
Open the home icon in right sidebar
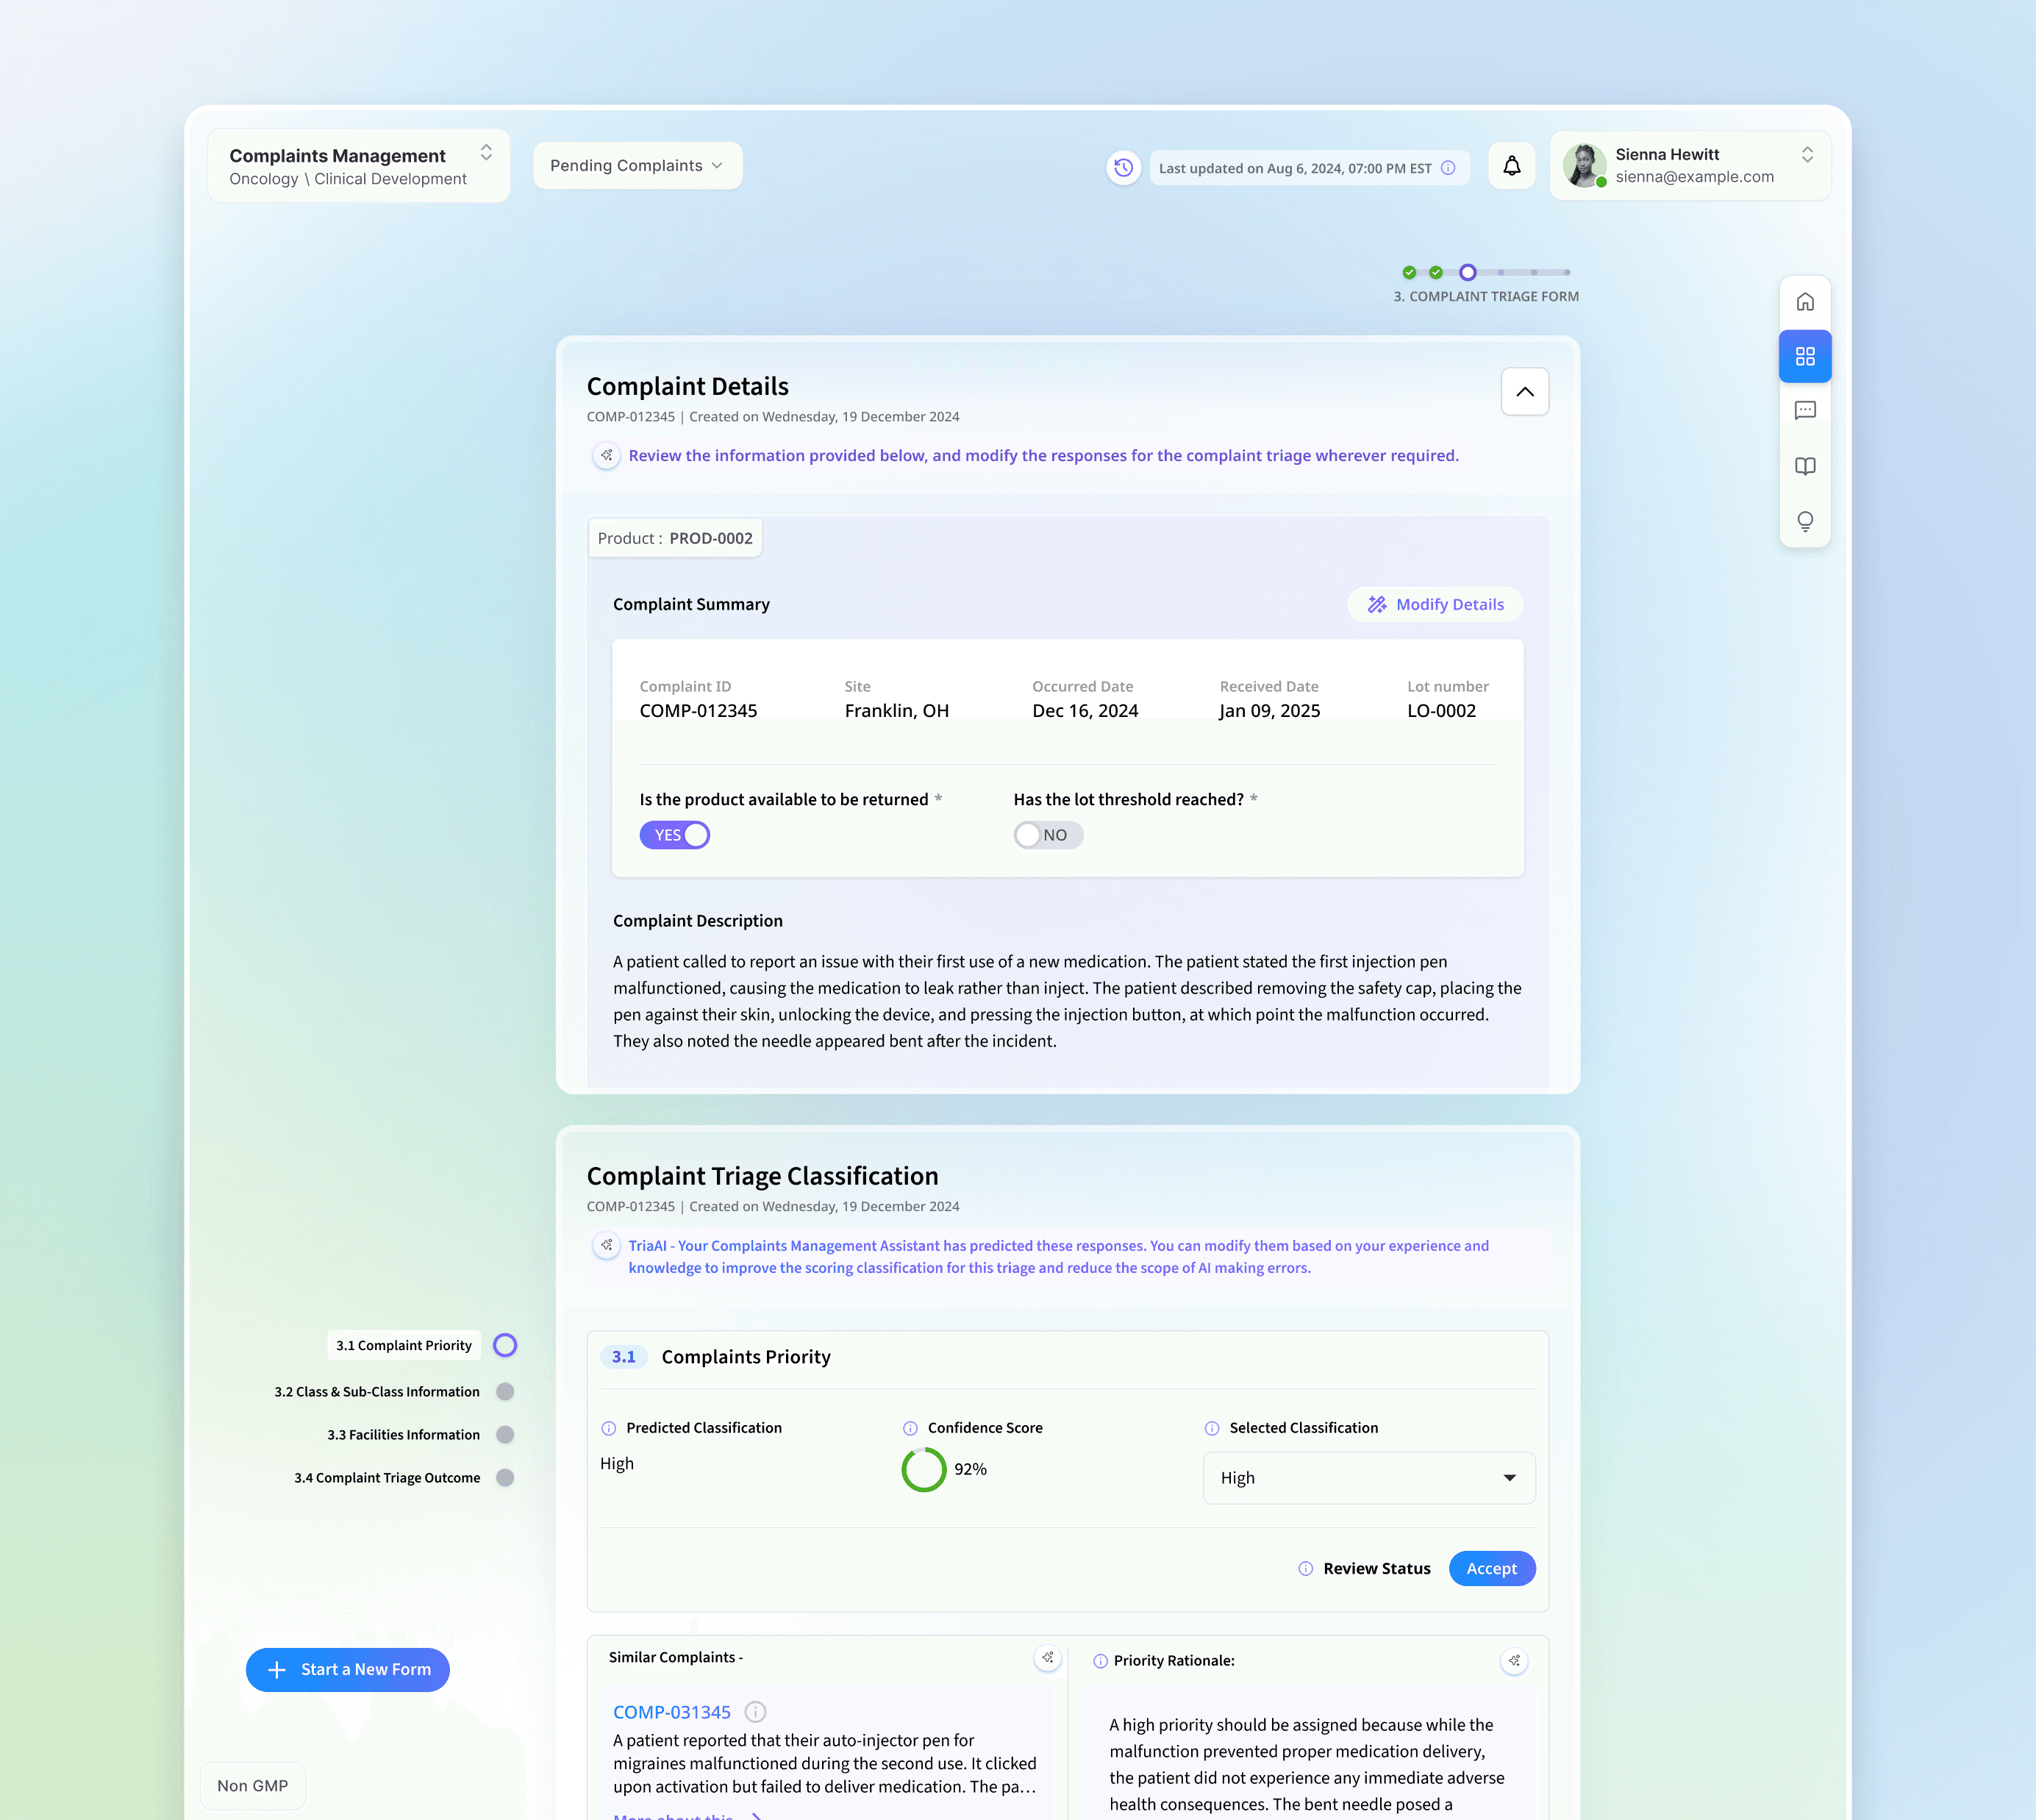pyautogui.click(x=1805, y=302)
